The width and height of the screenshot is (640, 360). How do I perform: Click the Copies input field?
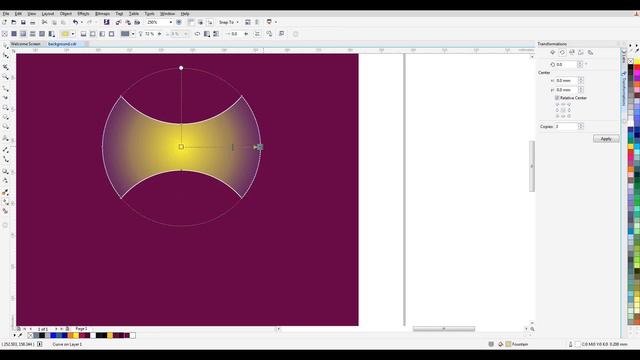(x=566, y=127)
